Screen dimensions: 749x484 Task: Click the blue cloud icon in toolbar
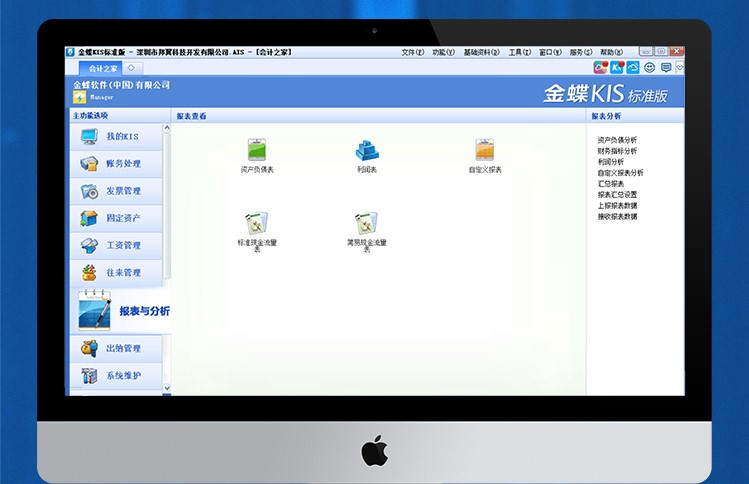point(633,68)
